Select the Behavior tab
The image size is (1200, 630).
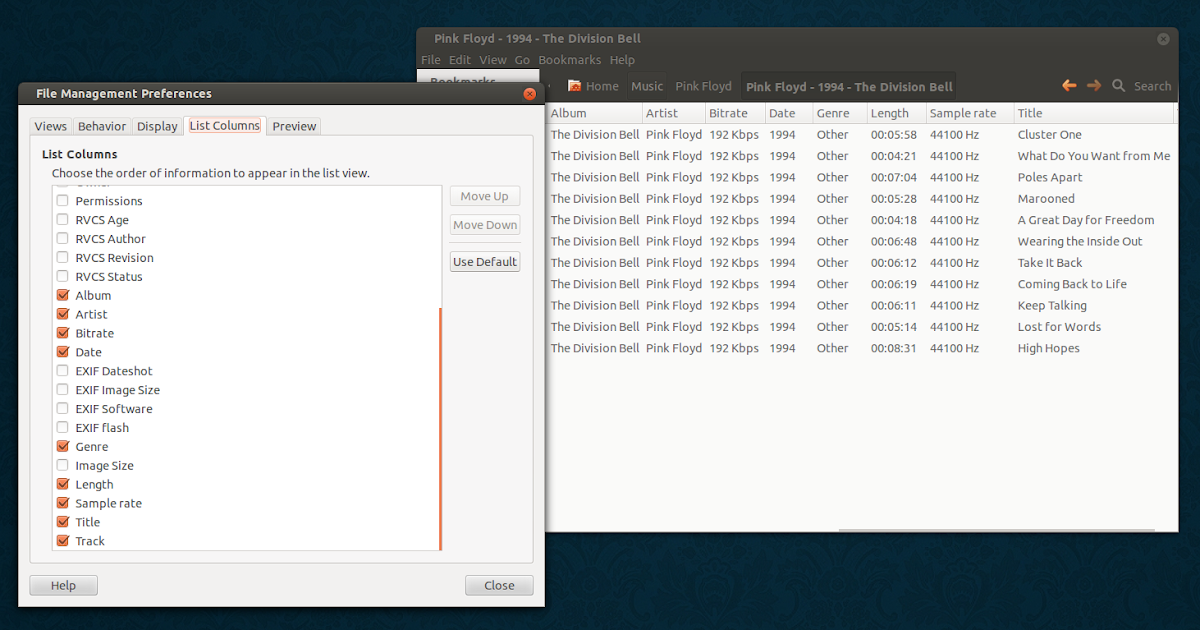tap(103, 126)
